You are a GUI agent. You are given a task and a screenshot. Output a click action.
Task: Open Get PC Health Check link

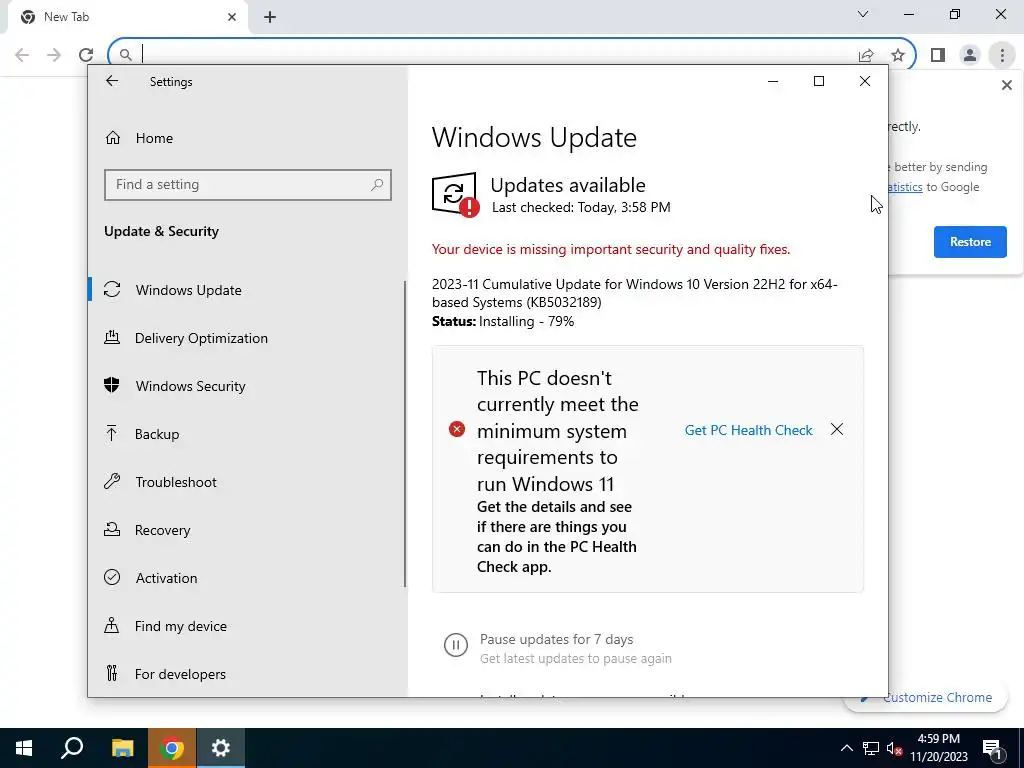click(x=748, y=430)
